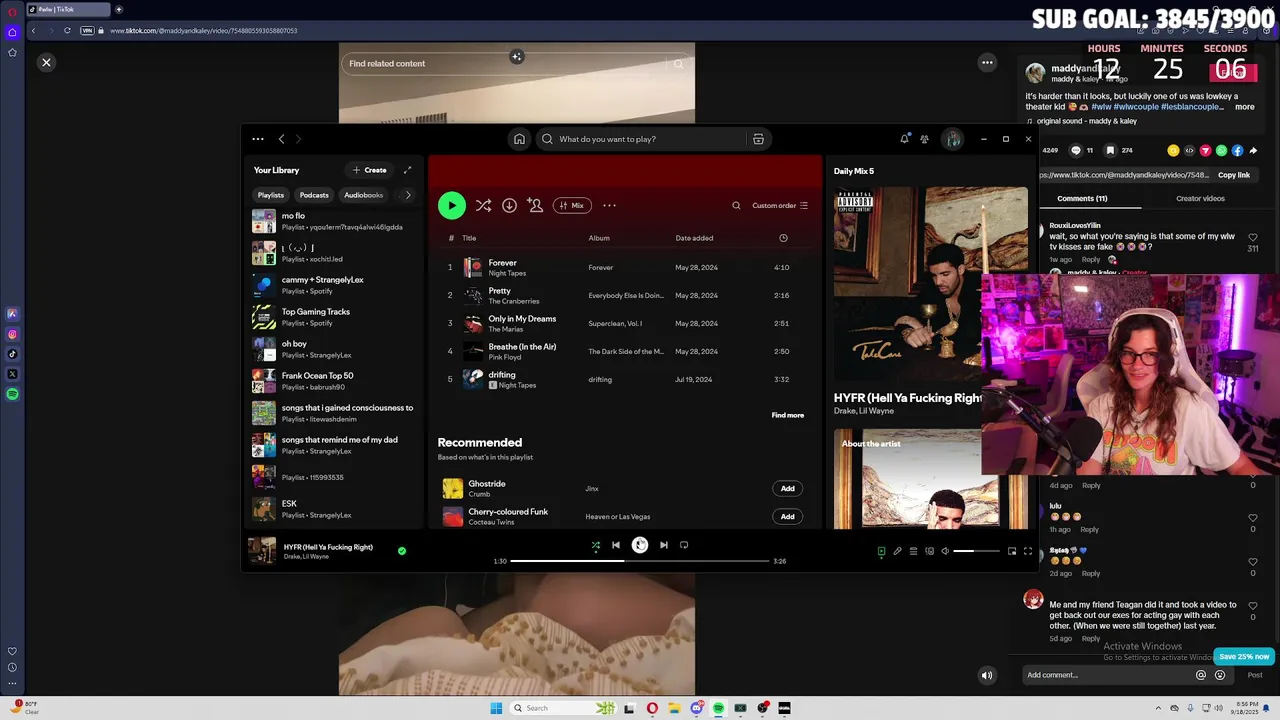Toggle shuffle in player bar

tap(595, 545)
